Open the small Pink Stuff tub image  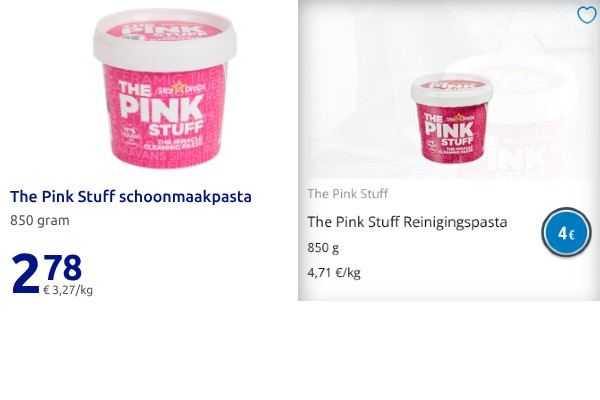point(452,119)
